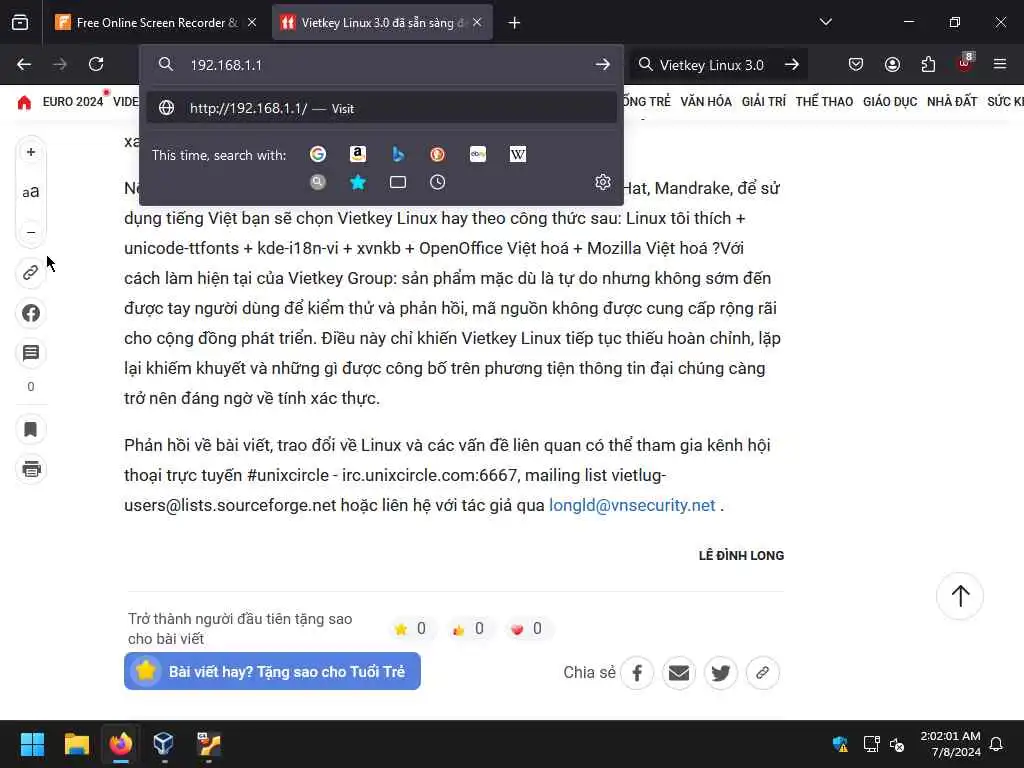Open search settings gear
This screenshot has height=768, width=1024.
click(603, 182)
